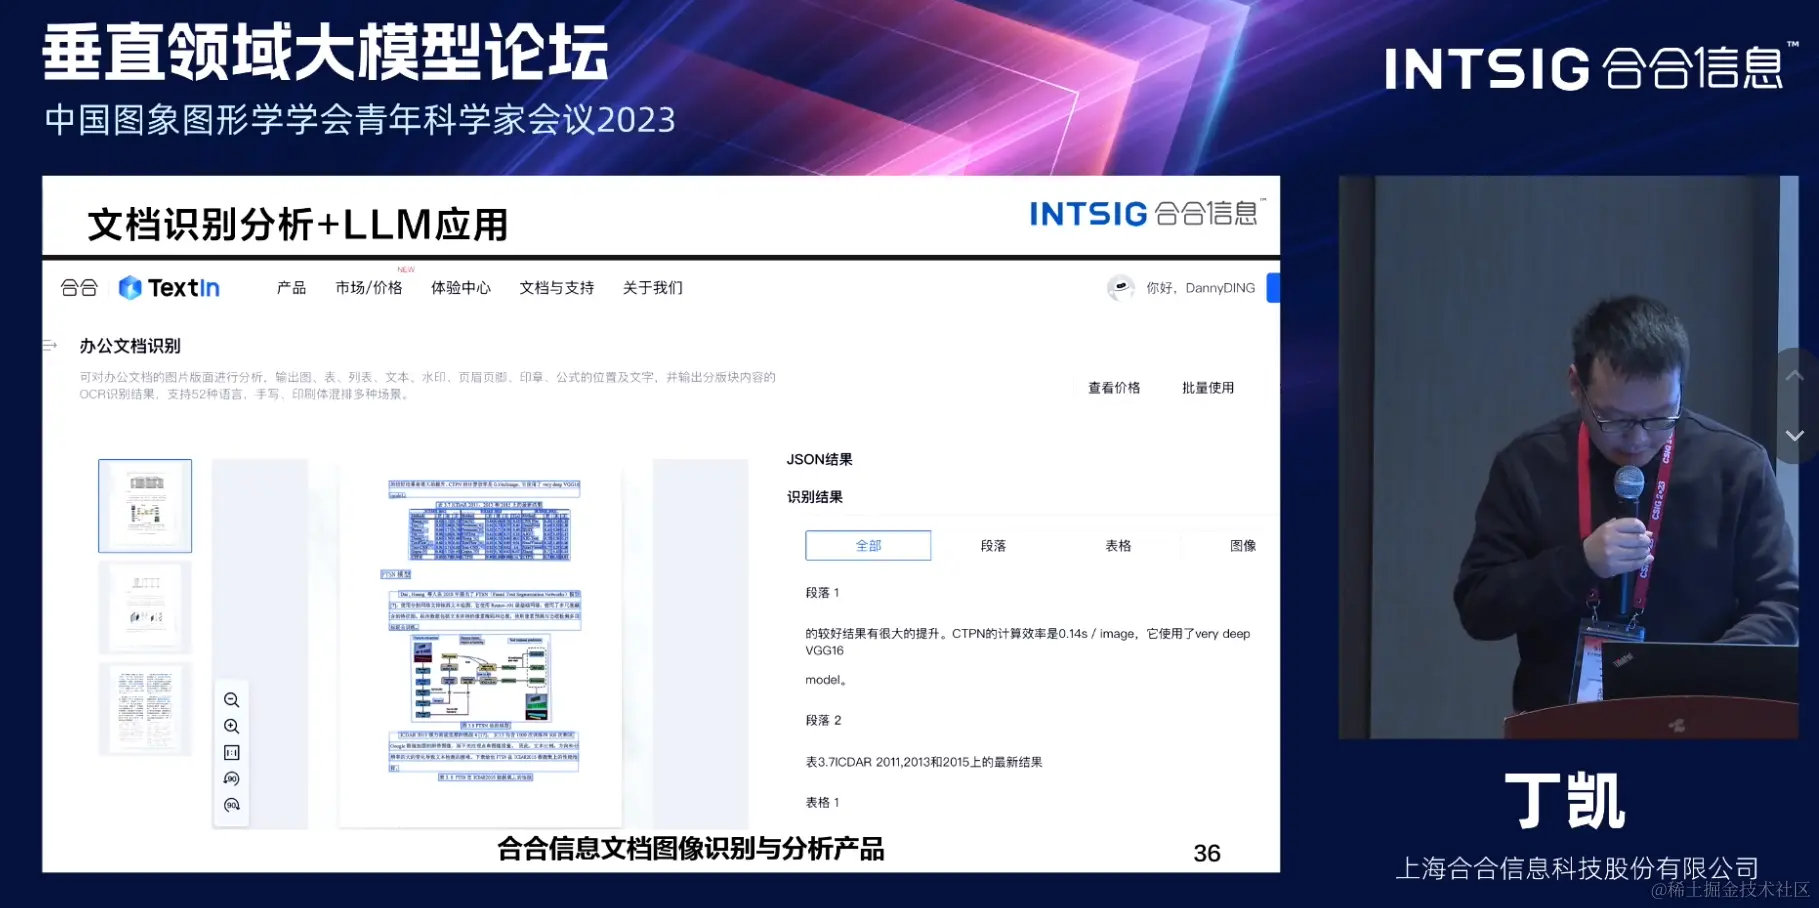Select the 图像 filter tab
1819x908 pixels.
(x=1243, y=546)
